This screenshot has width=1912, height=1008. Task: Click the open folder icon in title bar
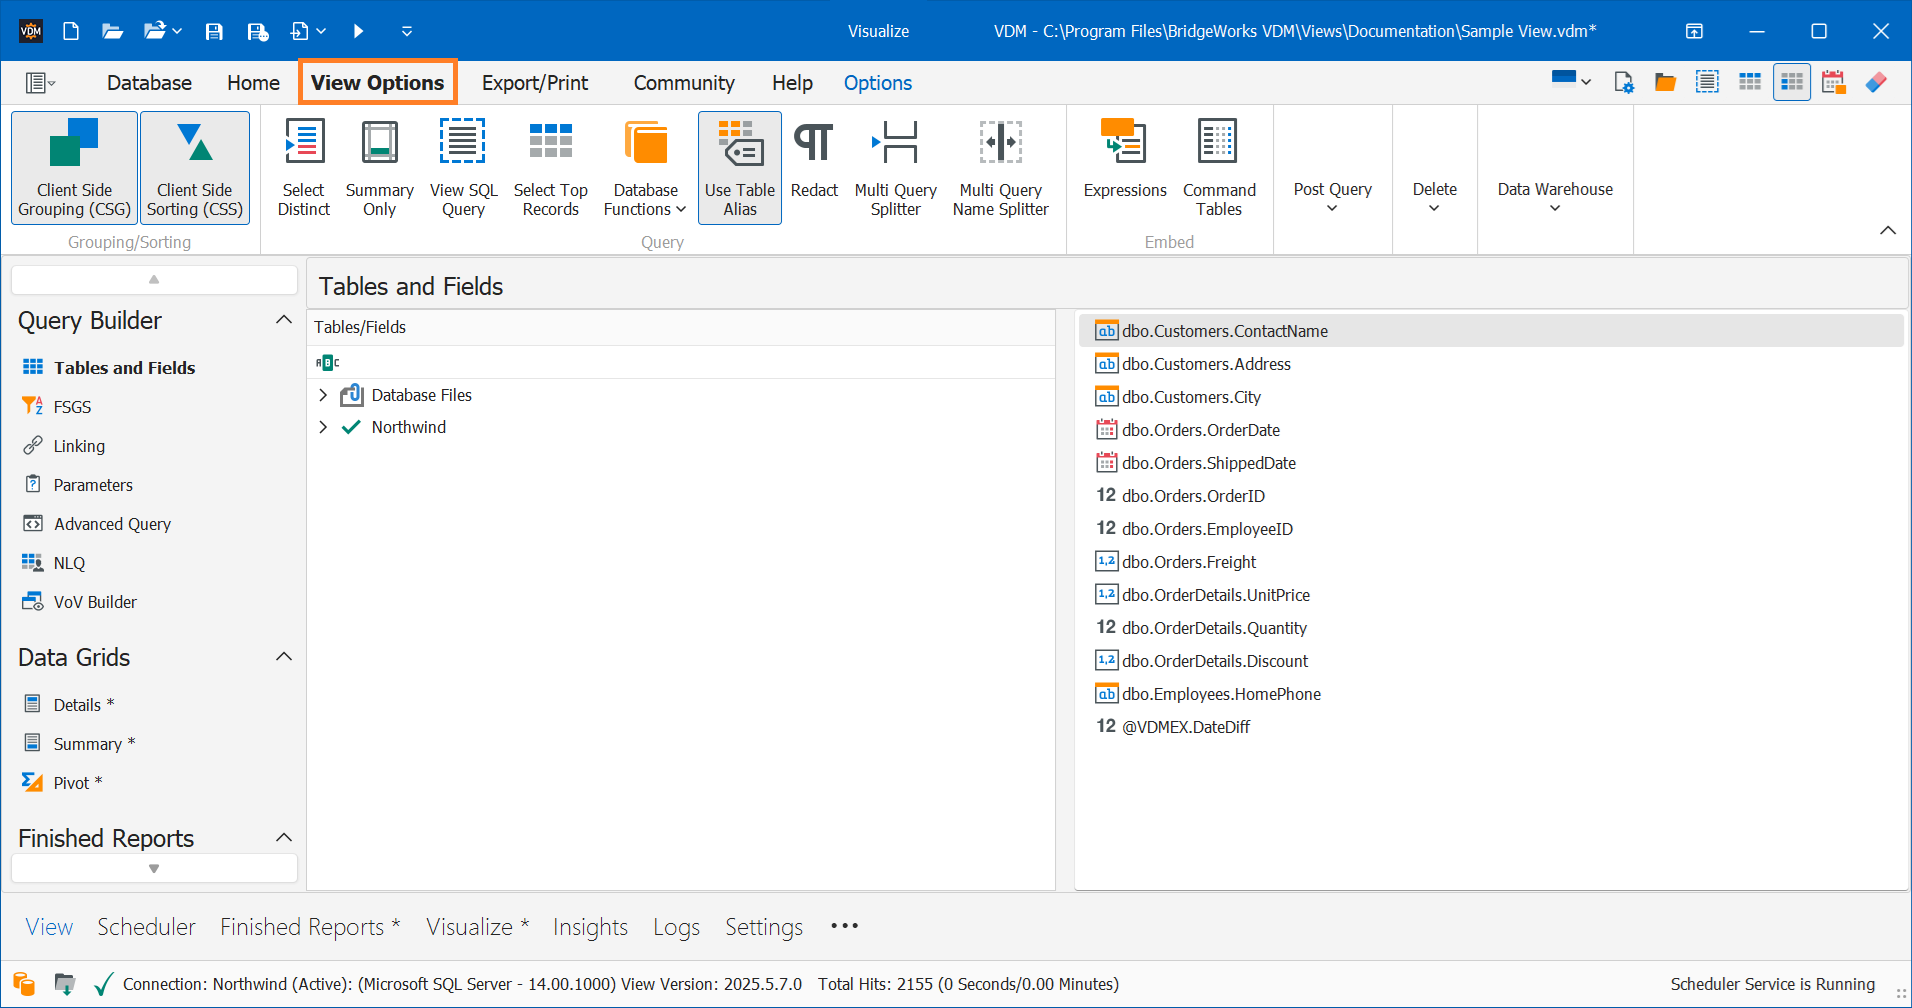click(112, 31)
